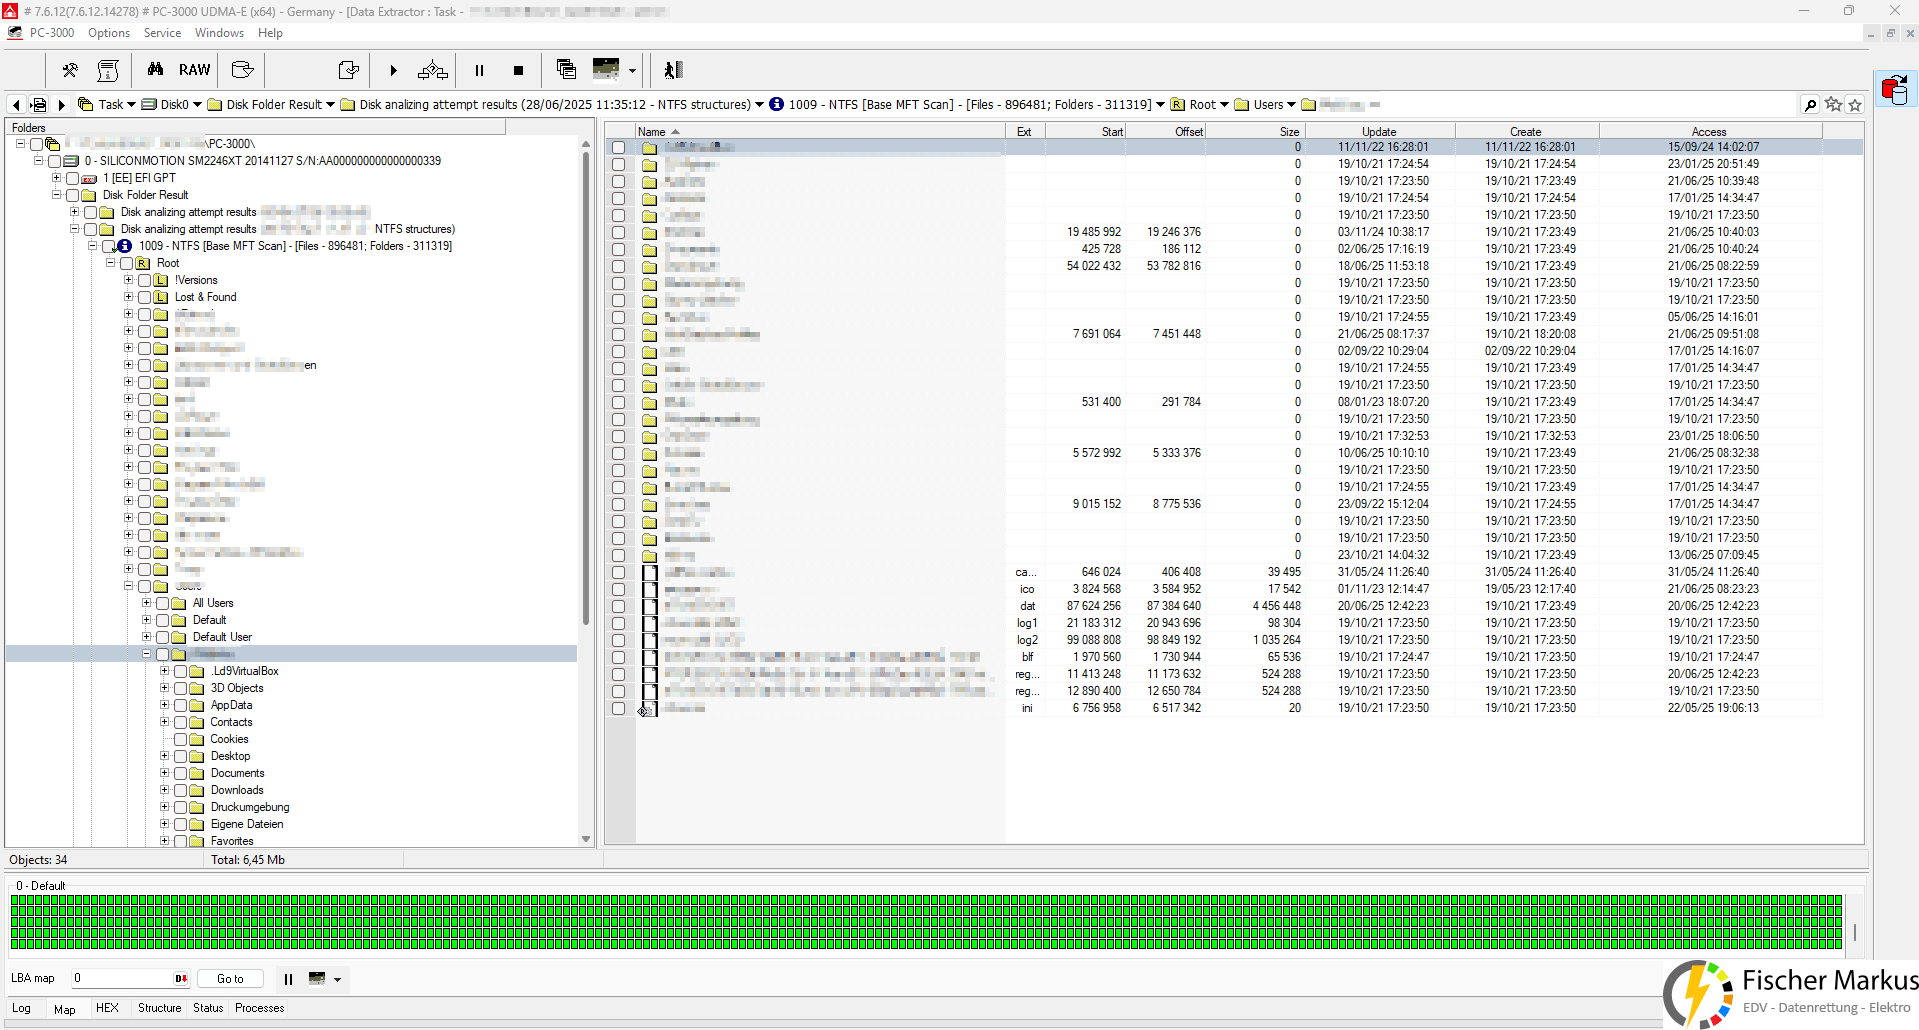Viewport: 1919px width, 1030px height.
Task: Expand the Lost & Found tree node
Action: [128, 296]
